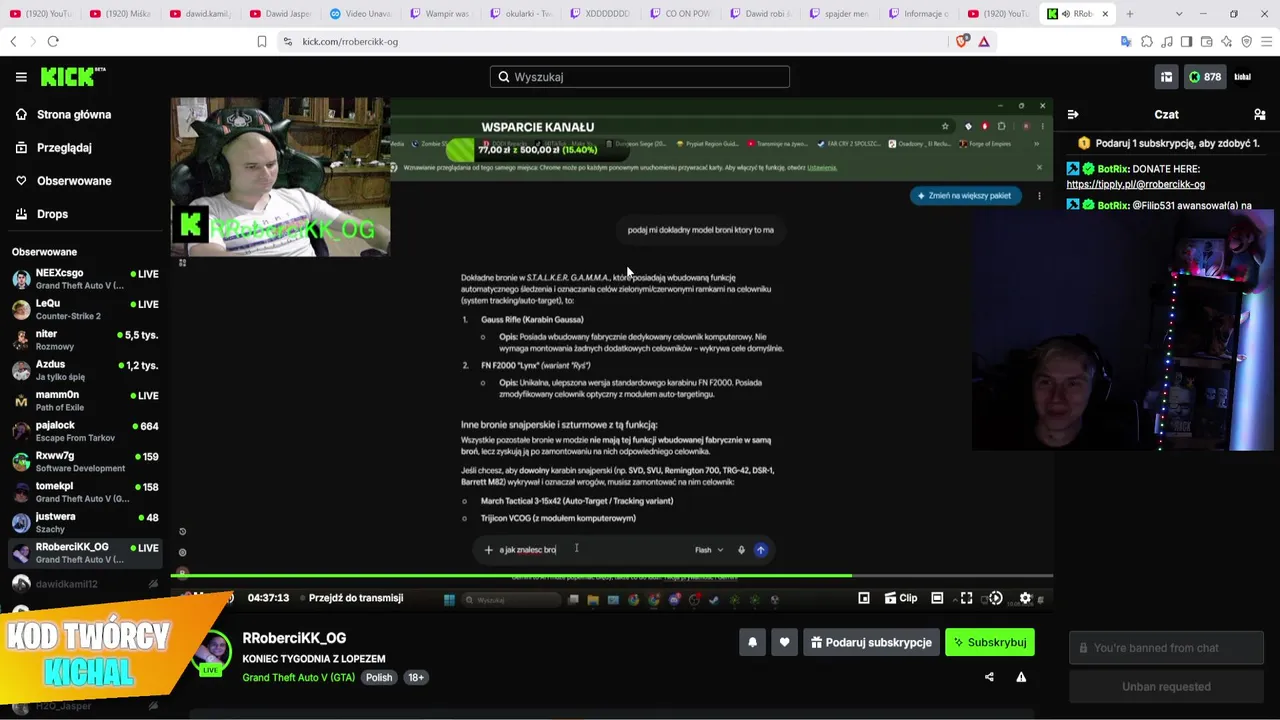Open Rxww7g channel in followed list

point(85,462)
